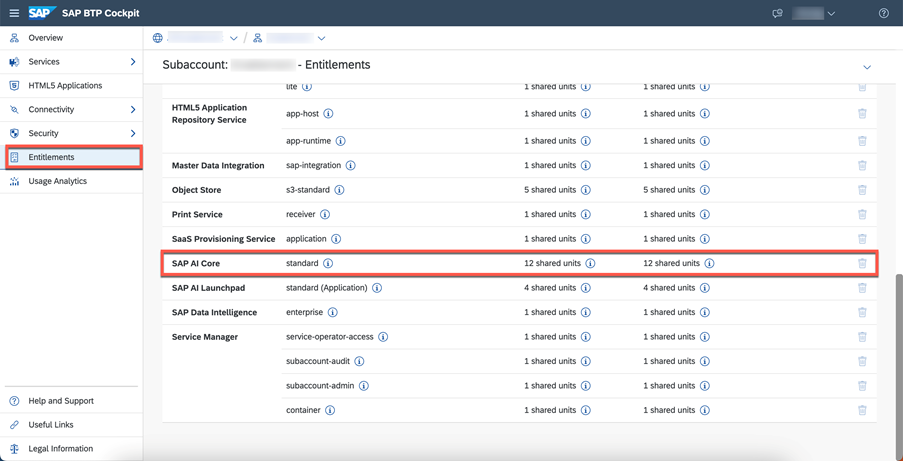Click the Print Service name
The image size is (903, 461).
tap(197, 214)
